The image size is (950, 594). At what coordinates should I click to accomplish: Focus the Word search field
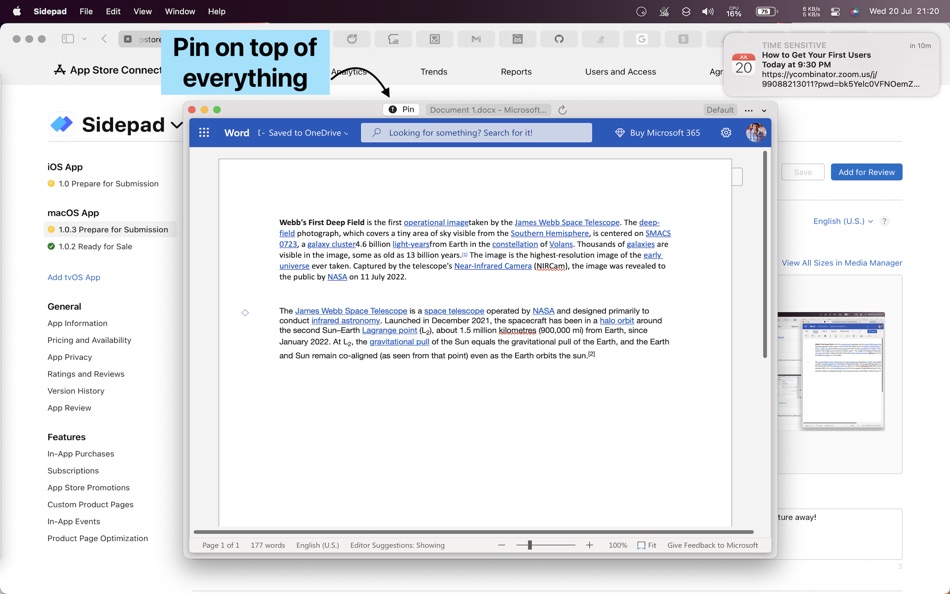click(x=476, y=133)
